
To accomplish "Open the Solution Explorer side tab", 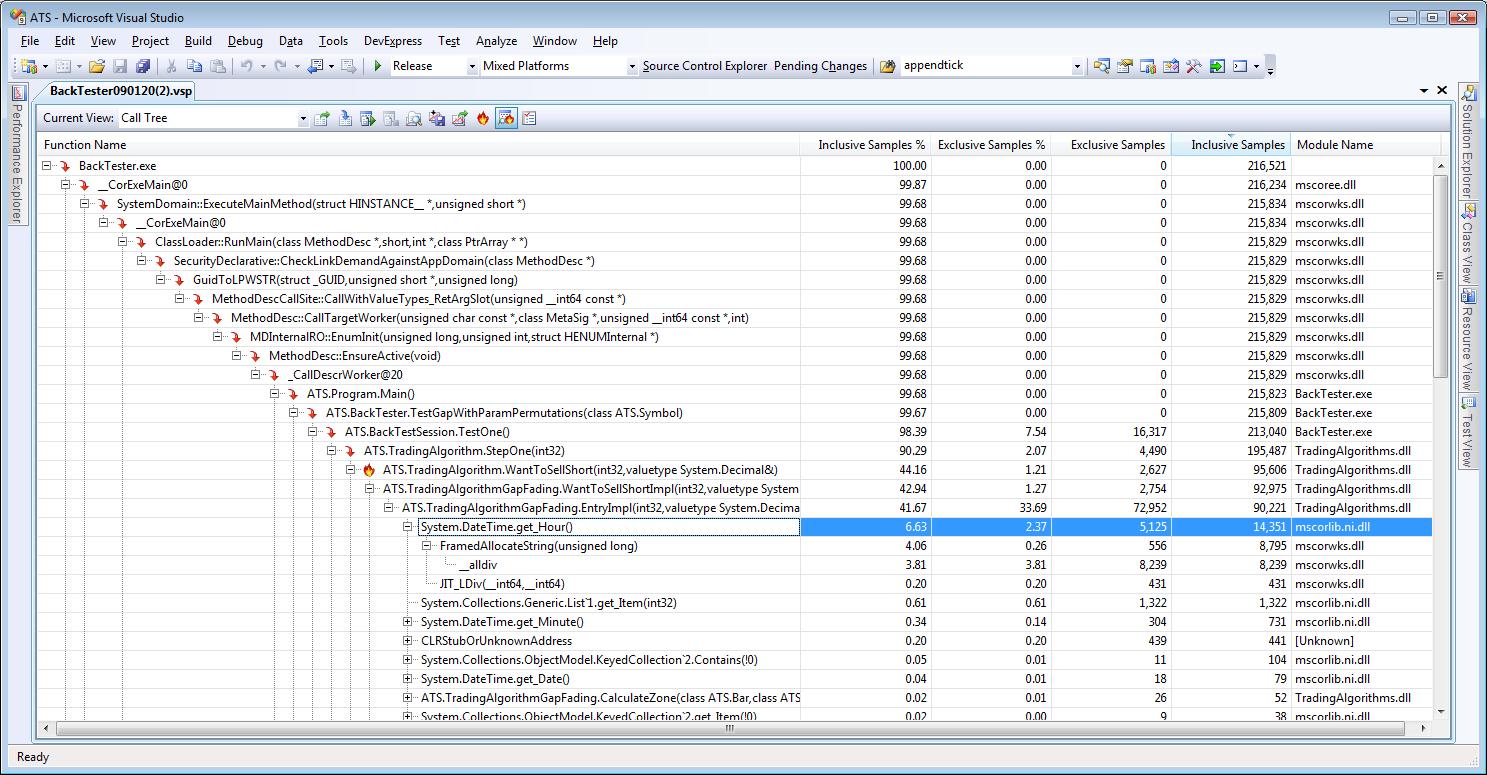I will pos(1469,140).
